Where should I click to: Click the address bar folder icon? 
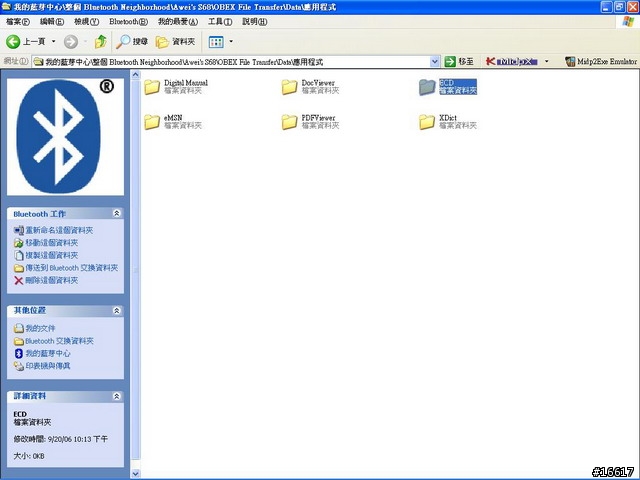pos(38,62)
